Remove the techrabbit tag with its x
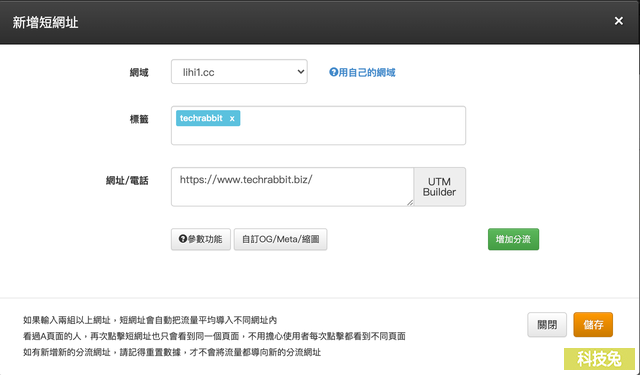 click(232, 119)
